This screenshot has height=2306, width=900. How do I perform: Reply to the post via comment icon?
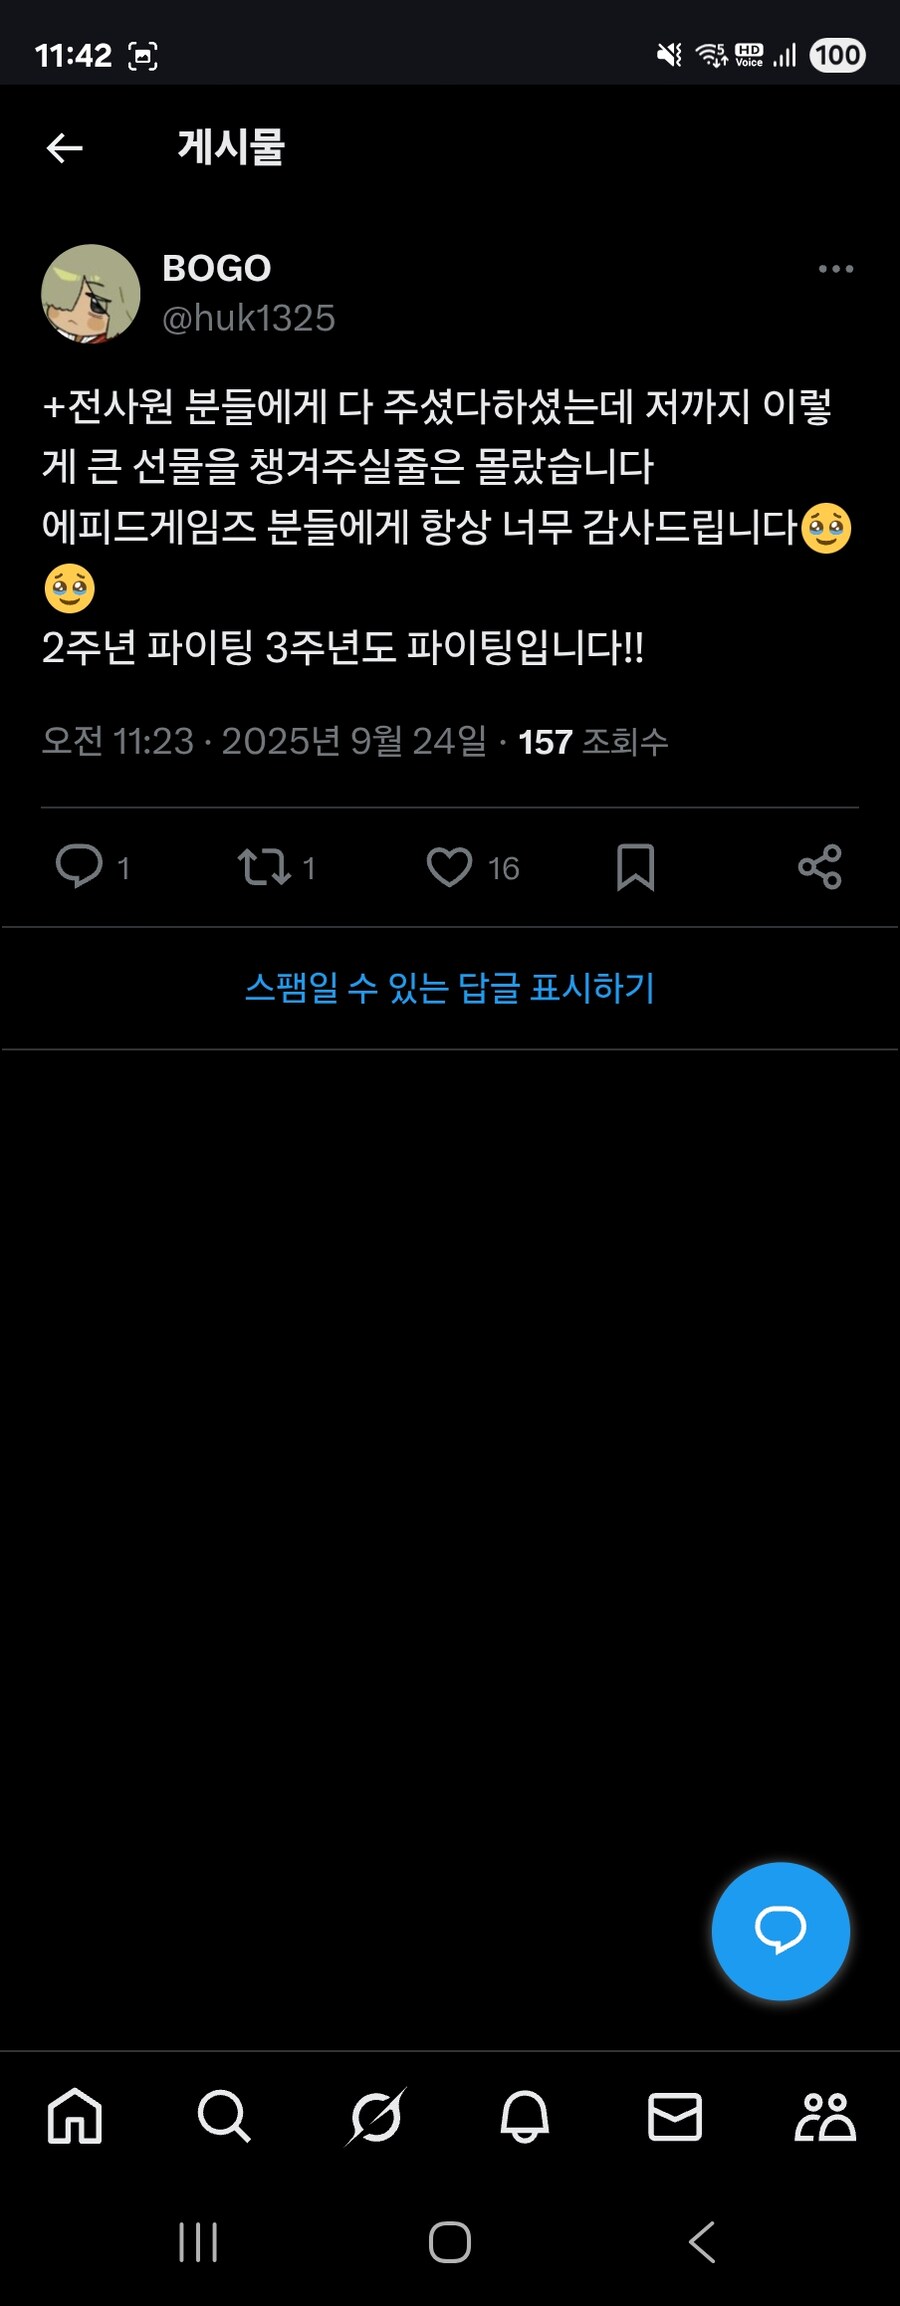point(79,866)
